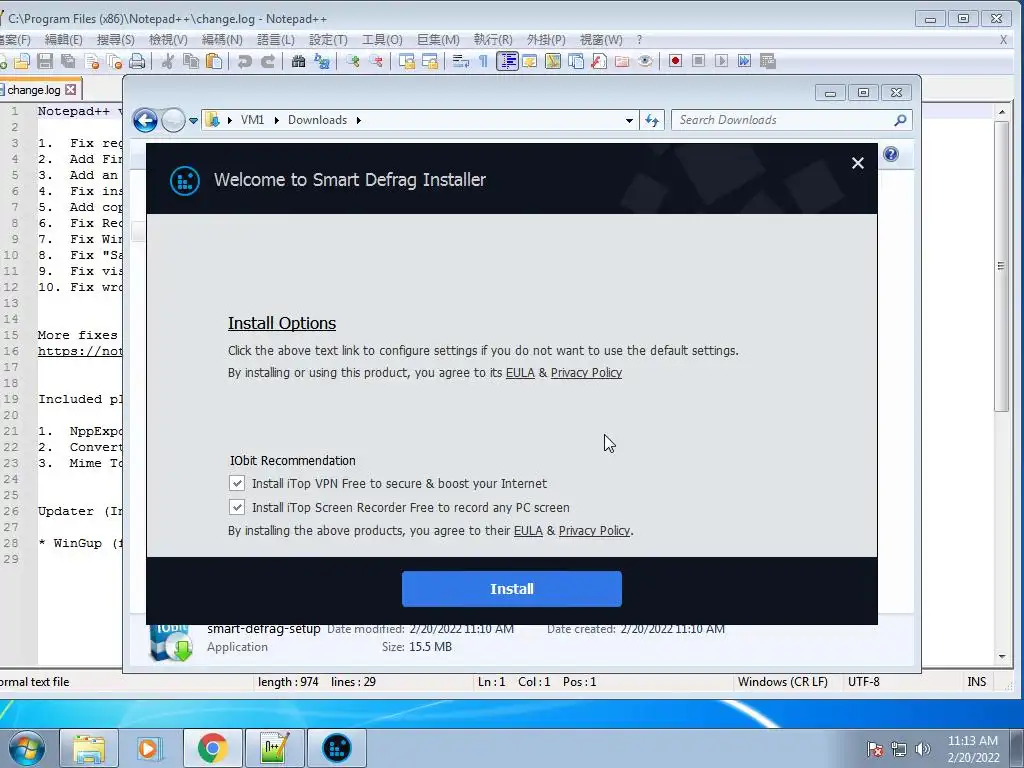
Task: Click the Zoom In icon in Notepad++
Action: pos(353,61)
